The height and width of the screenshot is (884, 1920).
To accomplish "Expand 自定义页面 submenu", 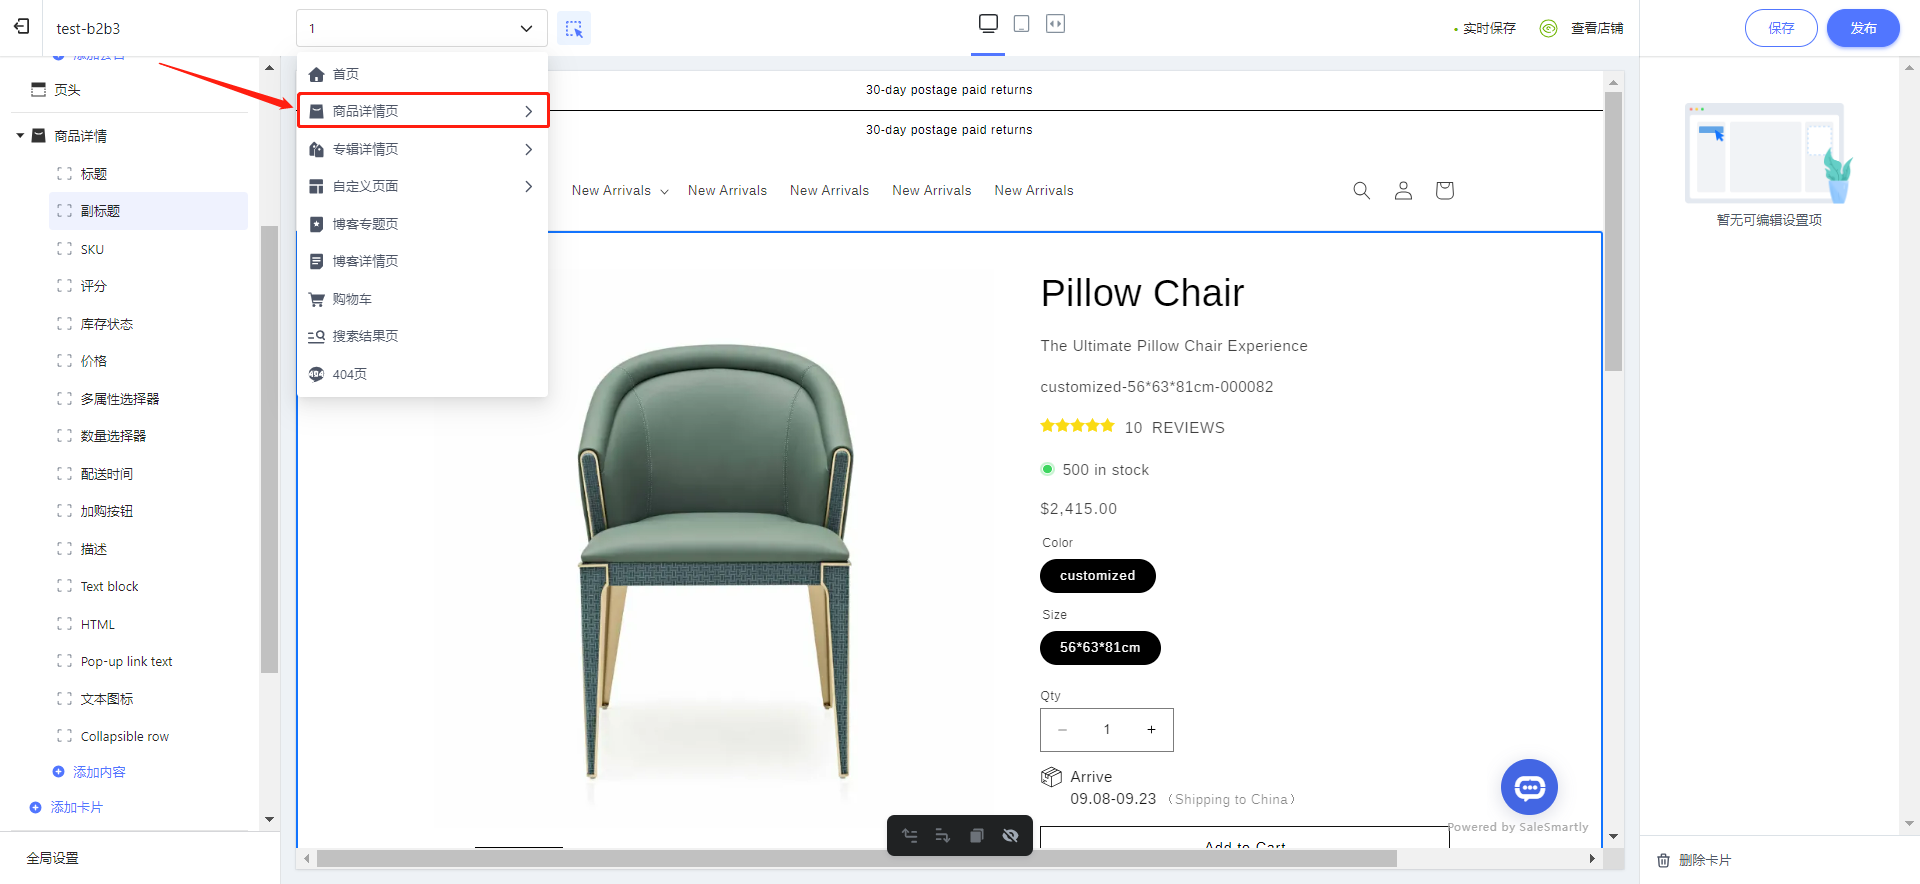I will [x=422, y=186].
